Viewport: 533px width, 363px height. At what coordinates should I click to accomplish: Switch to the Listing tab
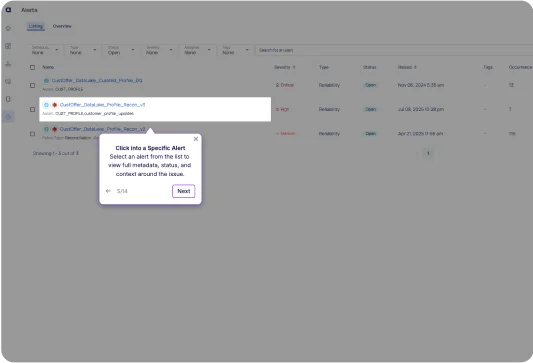[x=36, y=26]
